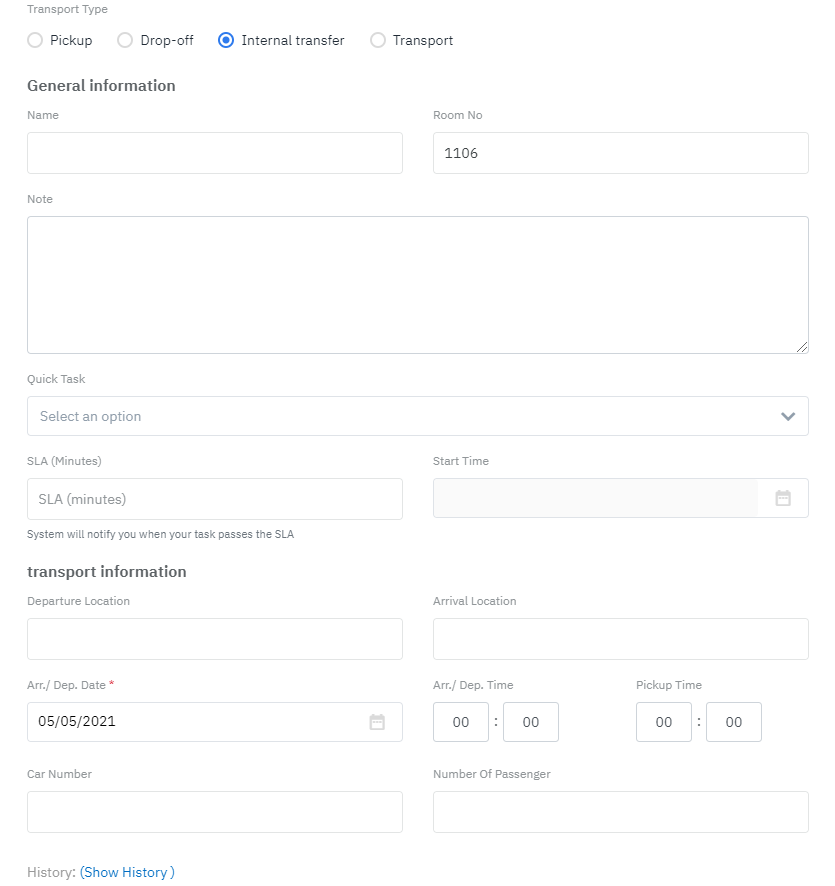Set the Pickup Time hours box
This screenshot has width=835, height=886.
[664, 722]
